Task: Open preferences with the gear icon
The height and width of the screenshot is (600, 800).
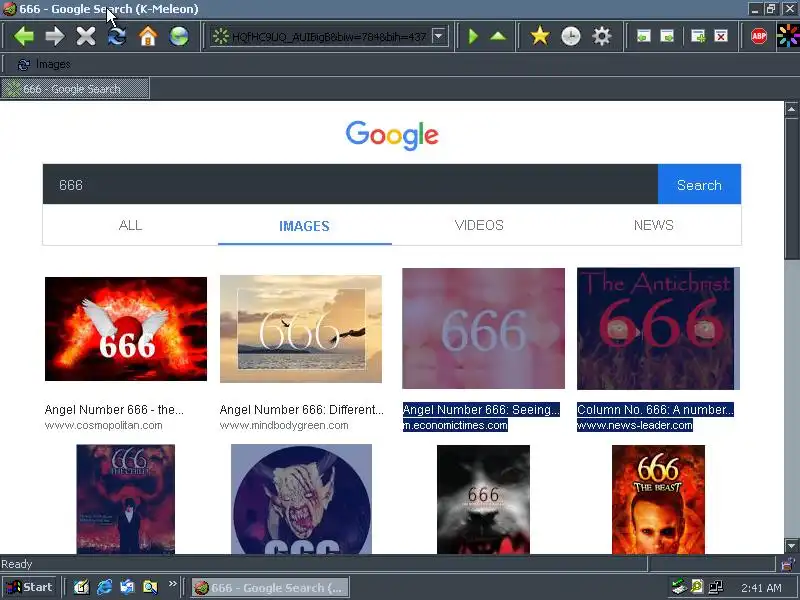Action: click(x=602, y=36)
